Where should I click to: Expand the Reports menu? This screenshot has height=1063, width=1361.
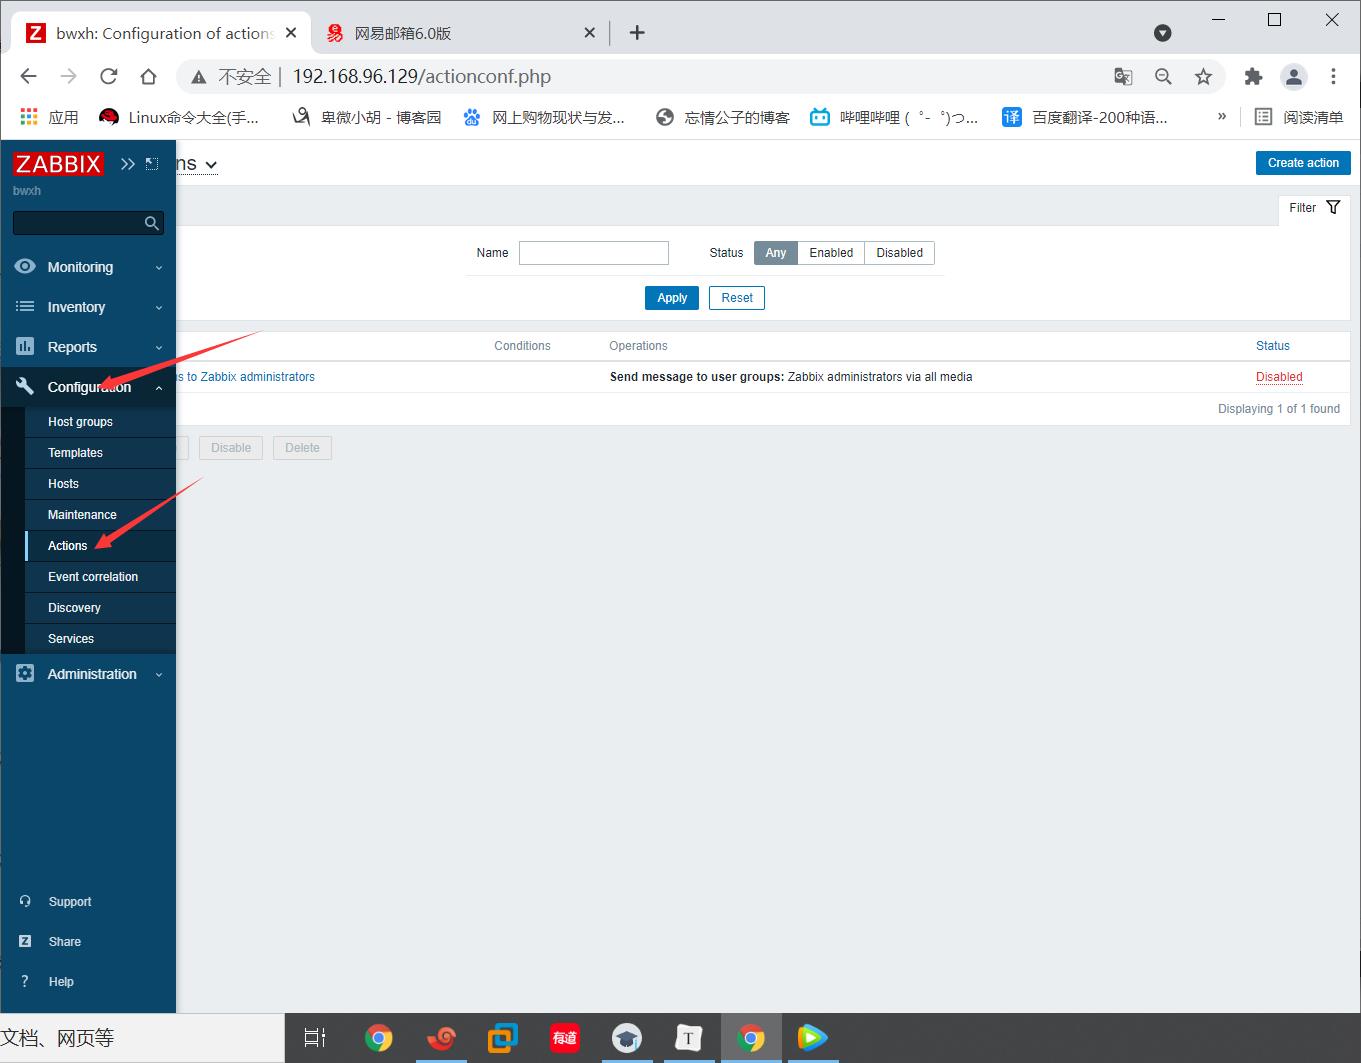[x=159, y=348]
